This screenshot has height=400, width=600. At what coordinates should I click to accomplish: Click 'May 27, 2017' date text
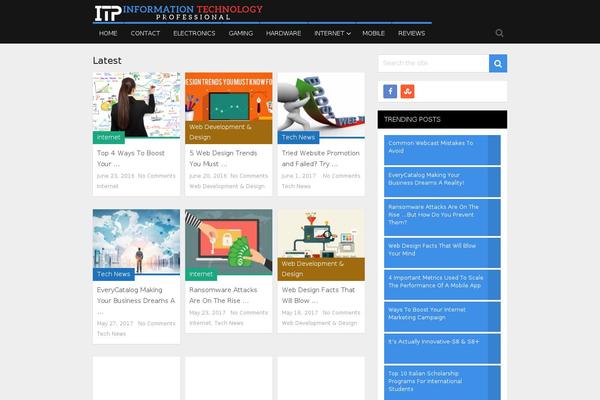[115, 323]
